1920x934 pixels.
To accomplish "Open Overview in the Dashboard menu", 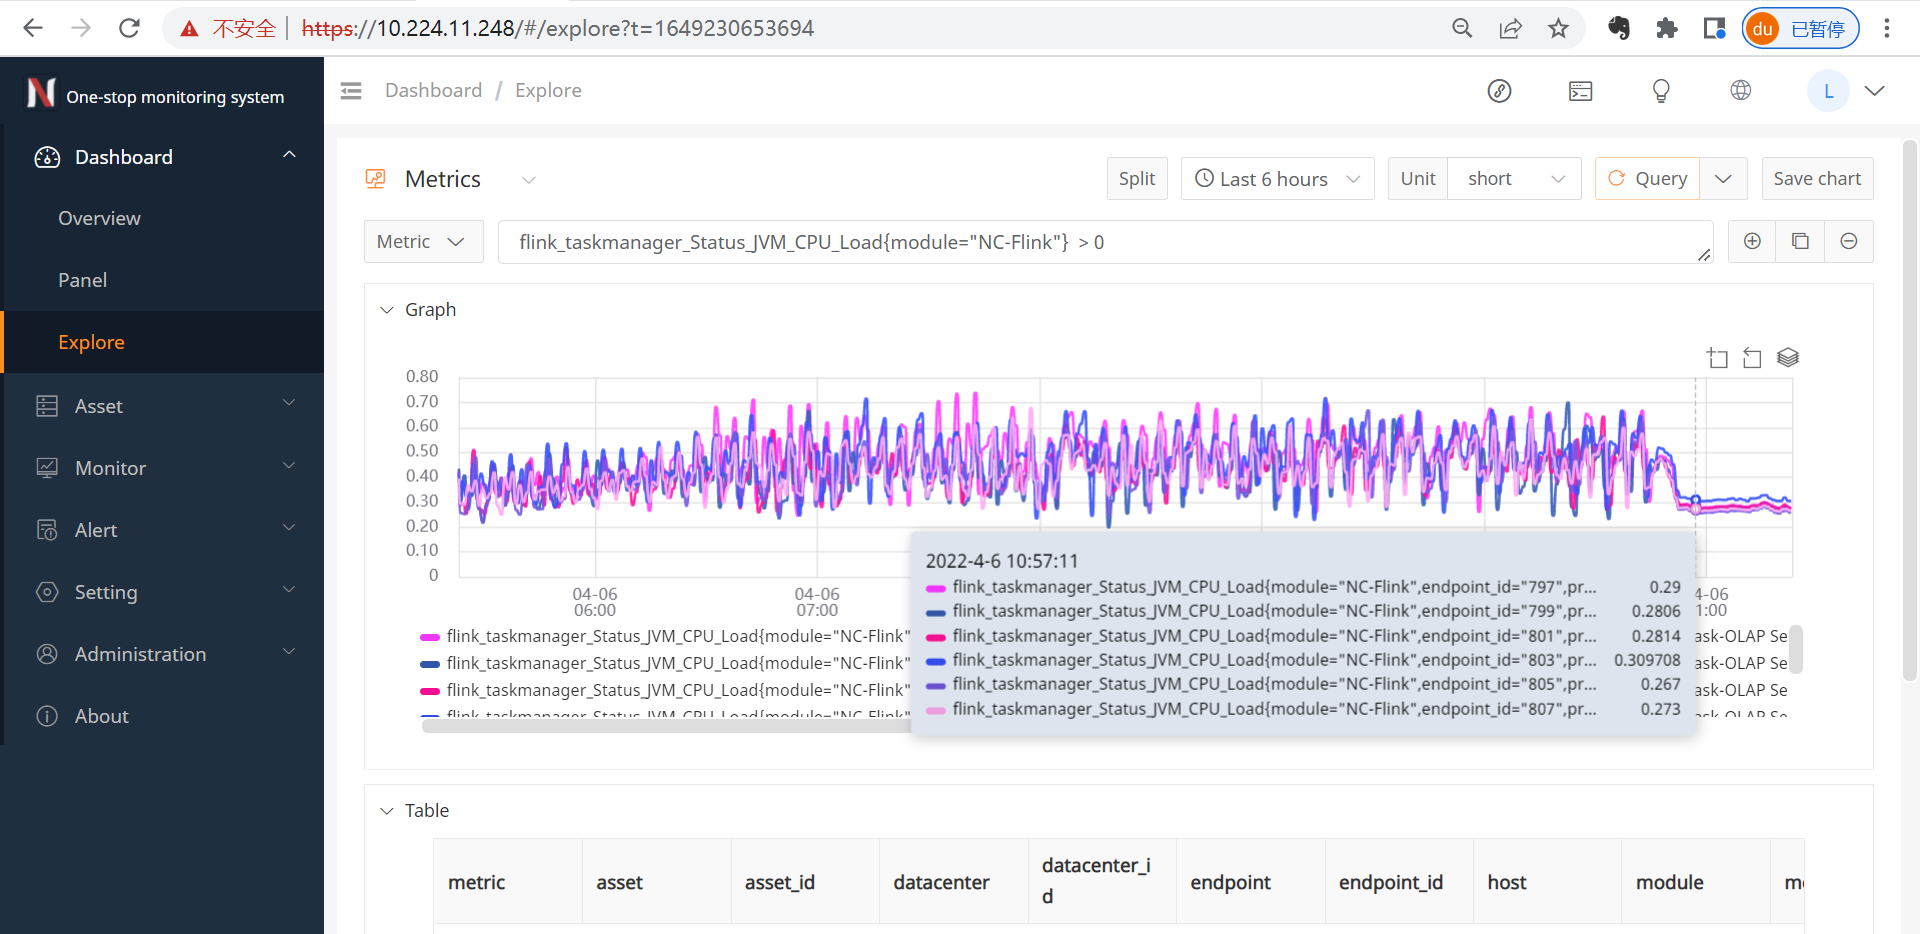I will pyautogui.click(x=99, y=218).
